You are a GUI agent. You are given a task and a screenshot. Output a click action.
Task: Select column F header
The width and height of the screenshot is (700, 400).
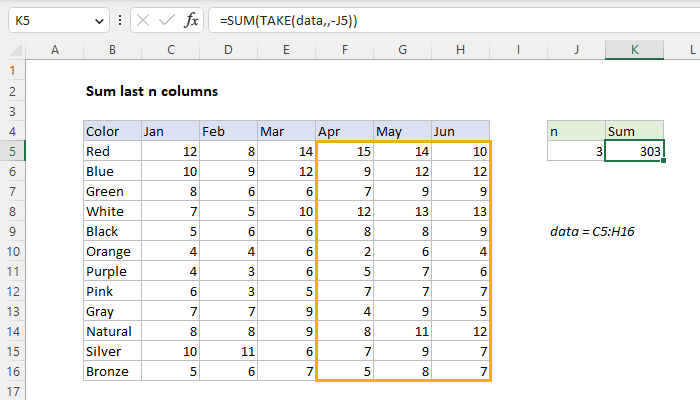click(x=345, y=50)
